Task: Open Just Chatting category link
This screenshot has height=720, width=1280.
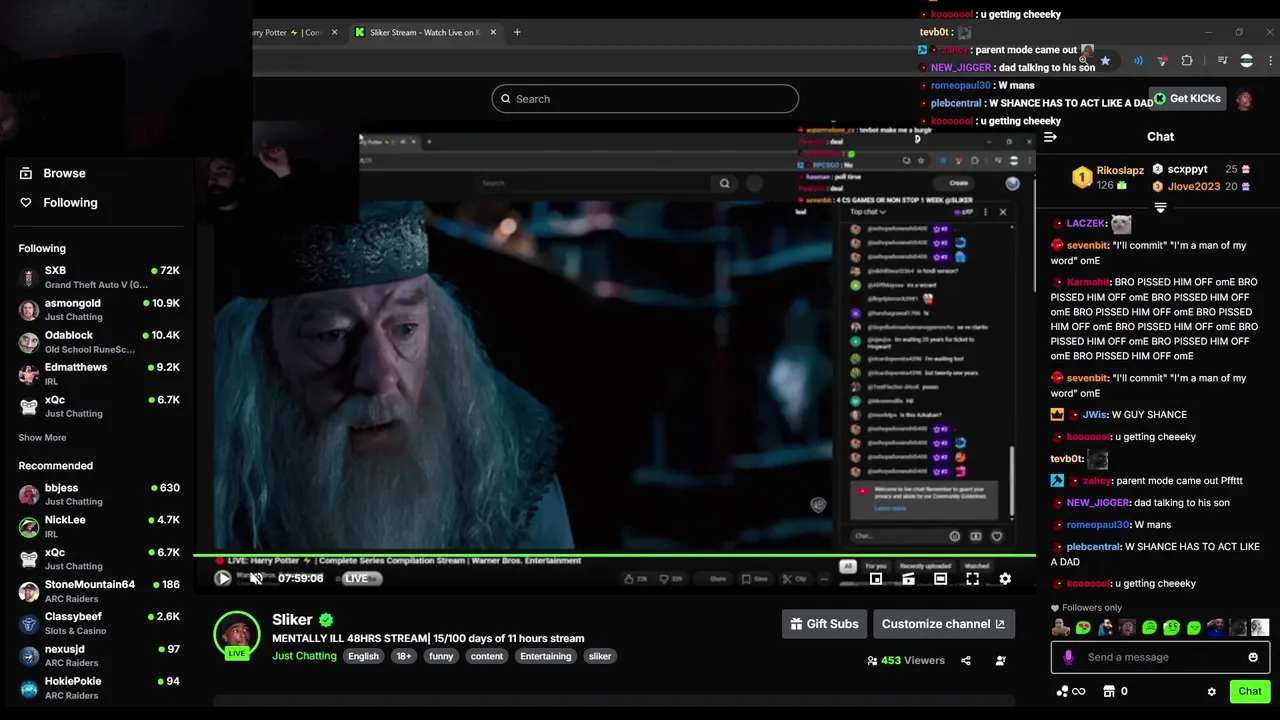Action: (304, 656)
